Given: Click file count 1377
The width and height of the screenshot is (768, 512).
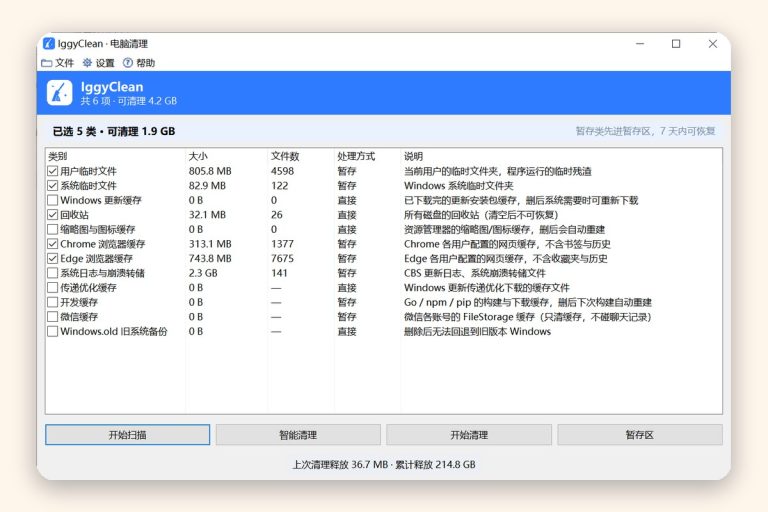Looking at the screenshot, I should (x=283, y=244).
